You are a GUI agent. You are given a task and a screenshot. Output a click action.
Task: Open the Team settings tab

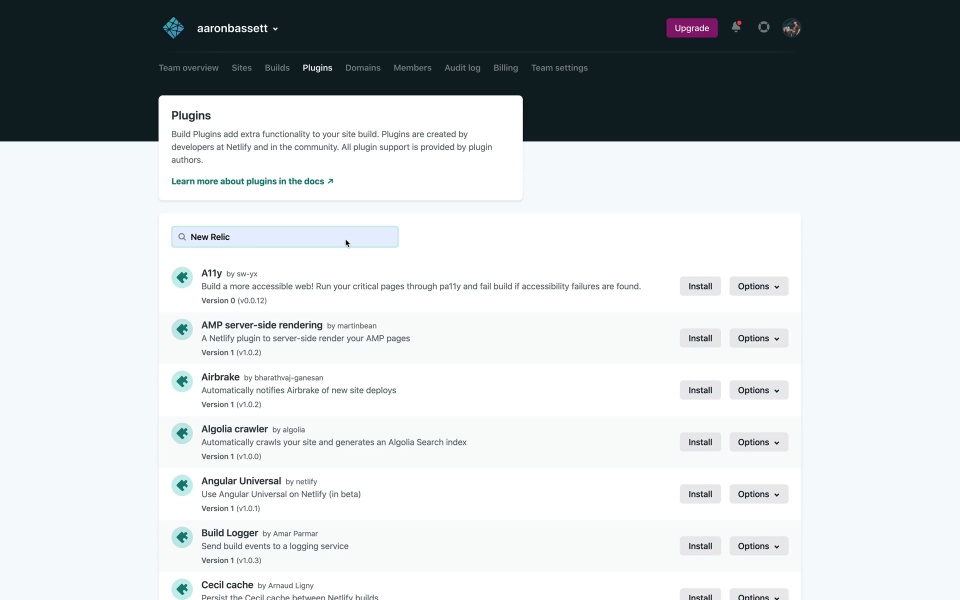point(560,68)
